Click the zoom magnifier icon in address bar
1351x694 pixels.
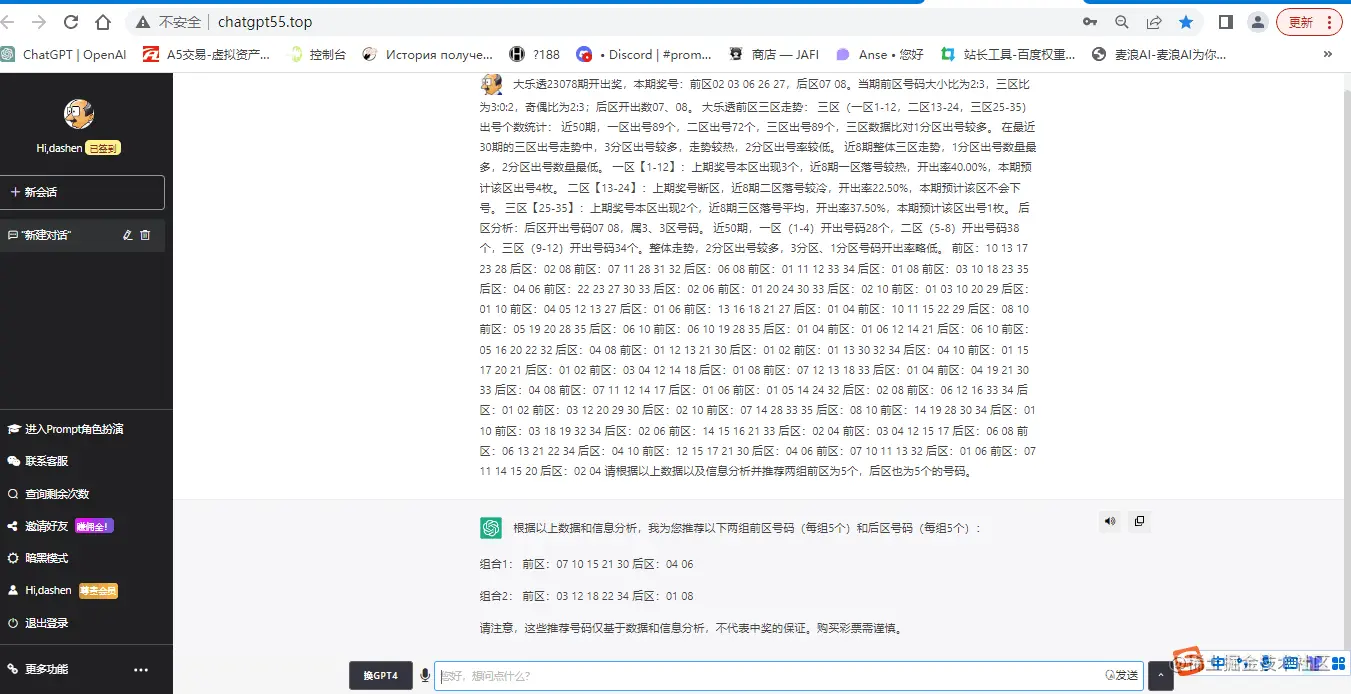[1122, 22]
